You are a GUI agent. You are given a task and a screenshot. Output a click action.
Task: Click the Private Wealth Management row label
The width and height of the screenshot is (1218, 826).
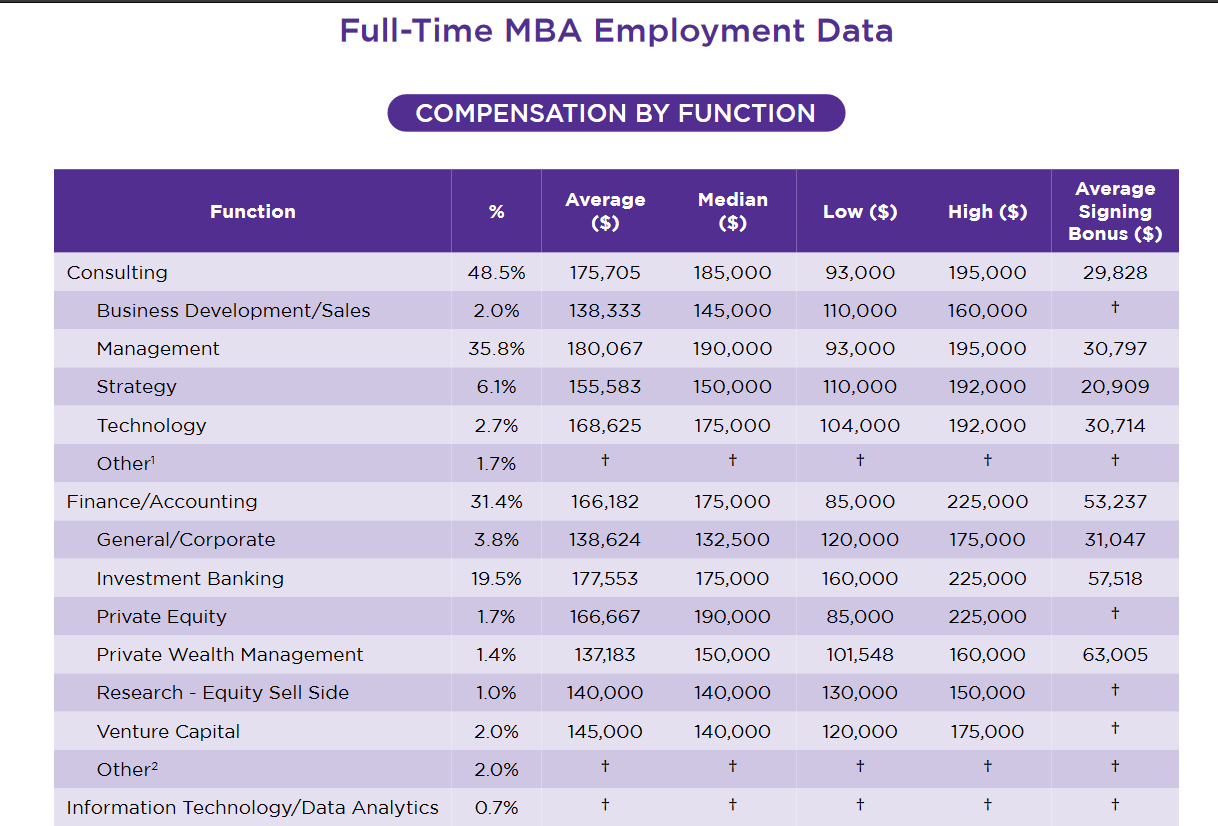tap(230, 655)
